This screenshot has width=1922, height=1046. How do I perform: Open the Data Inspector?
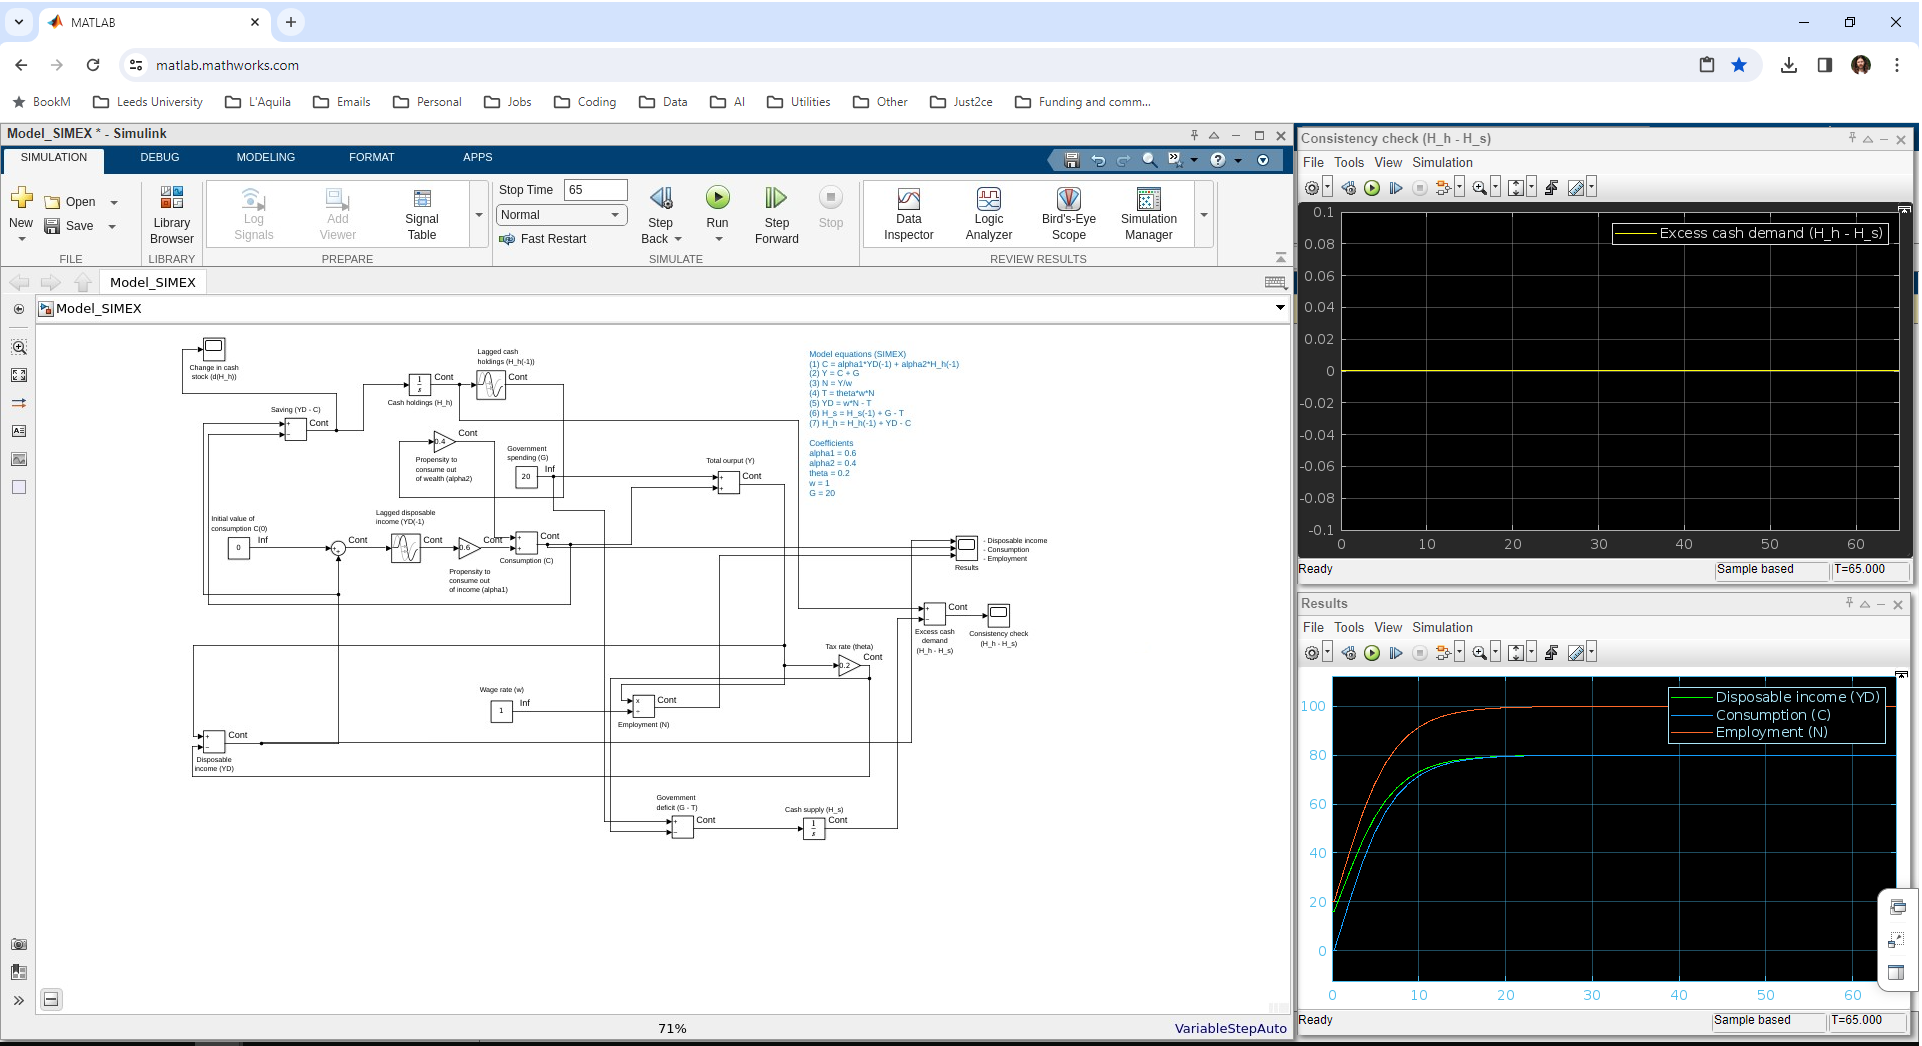click(908, 214)
